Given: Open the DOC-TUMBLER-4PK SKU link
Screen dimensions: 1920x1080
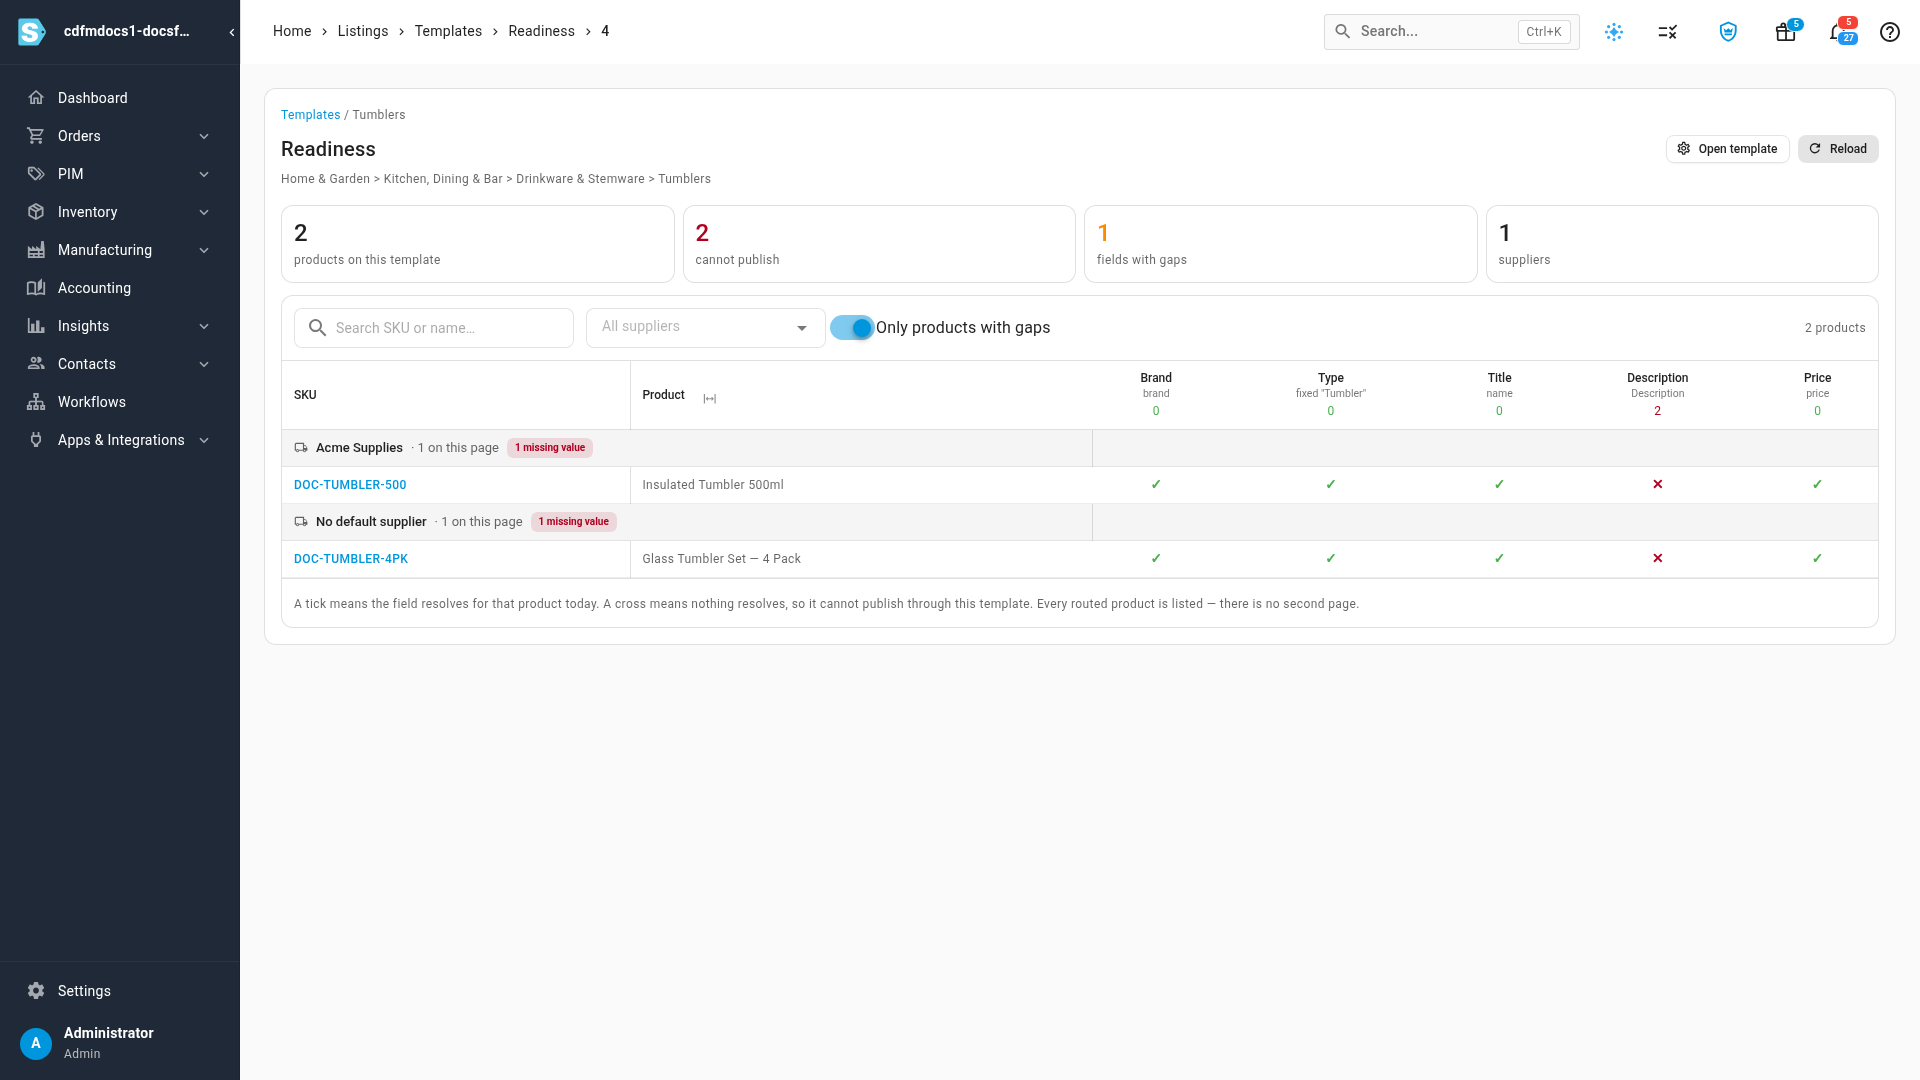Looking at the screenshot, I should click(351, 559).
